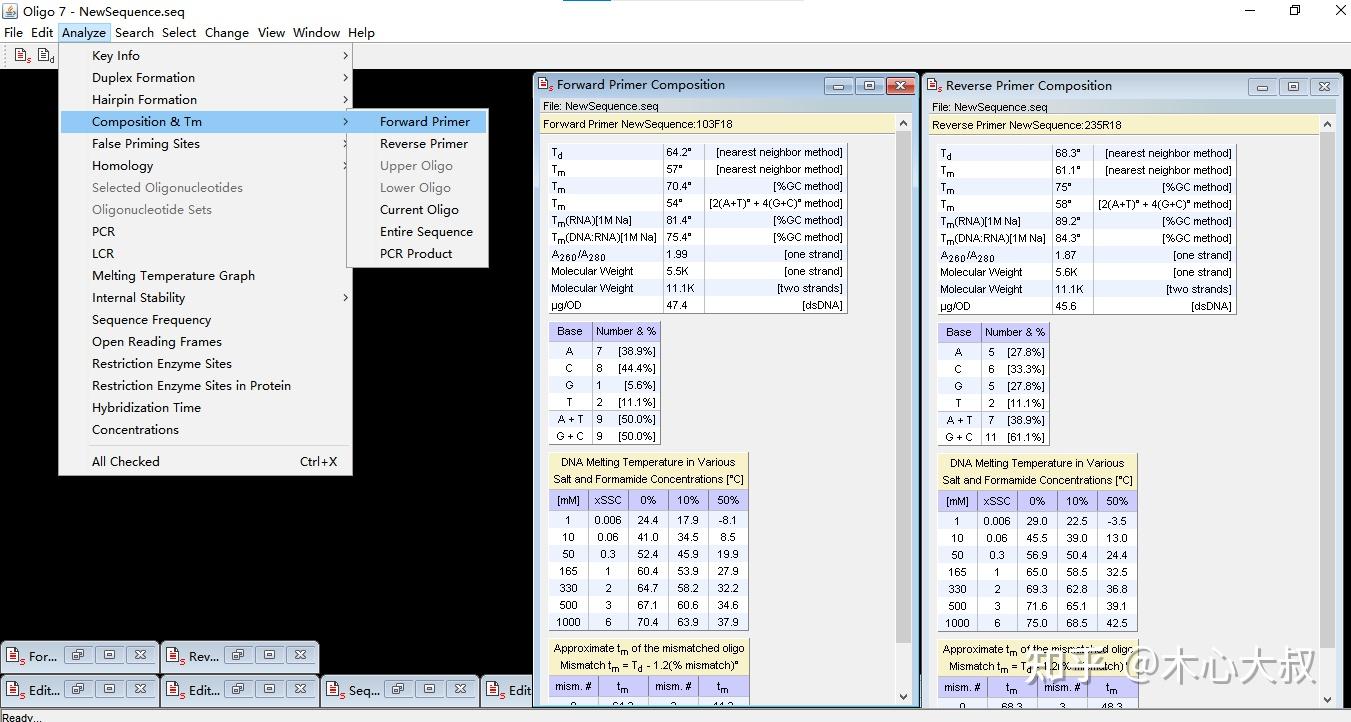Image resolution: width=1351 pixels, height=722 pixels.
Task: Click Forward Primer window's vertical scrollbar thumb
Action: [x=904, y=388]
